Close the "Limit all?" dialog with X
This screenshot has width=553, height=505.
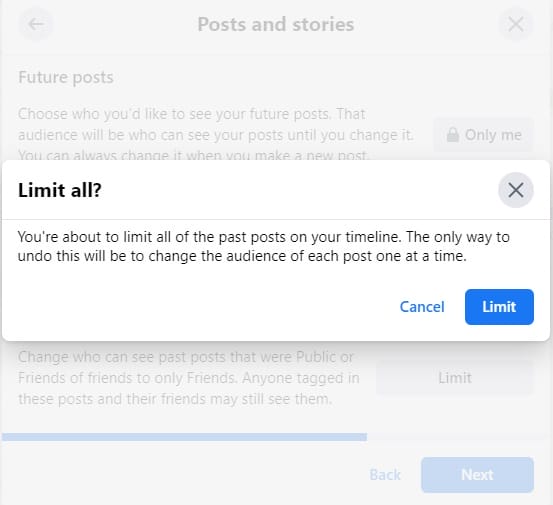click(x=516, y=190)
